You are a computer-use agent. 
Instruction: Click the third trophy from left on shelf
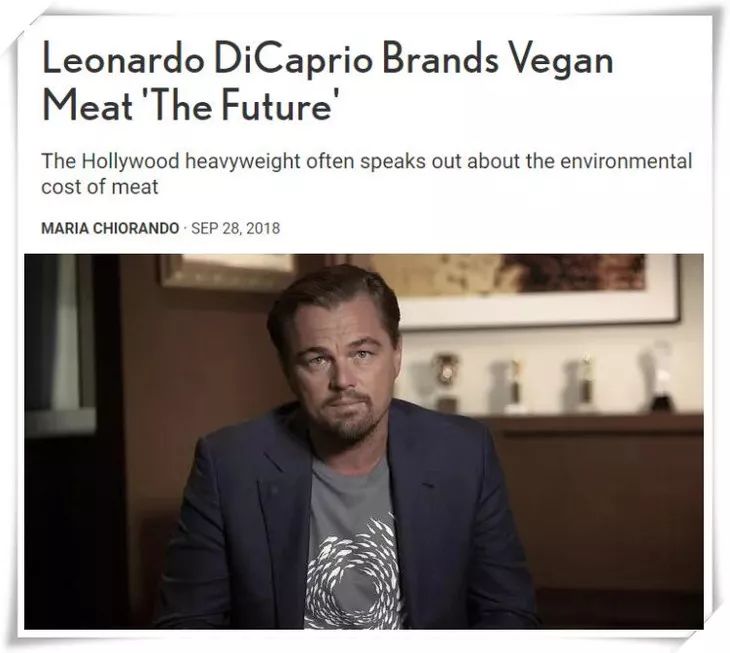(580, 384)
